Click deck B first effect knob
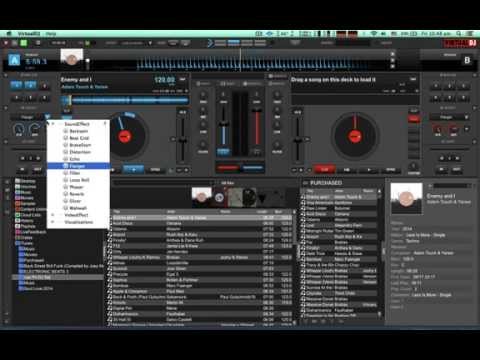 click(438, 129)
